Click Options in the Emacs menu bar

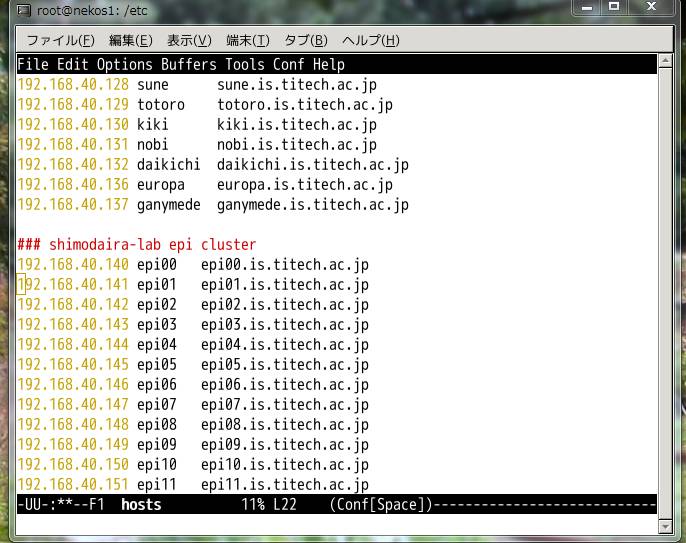125,65
